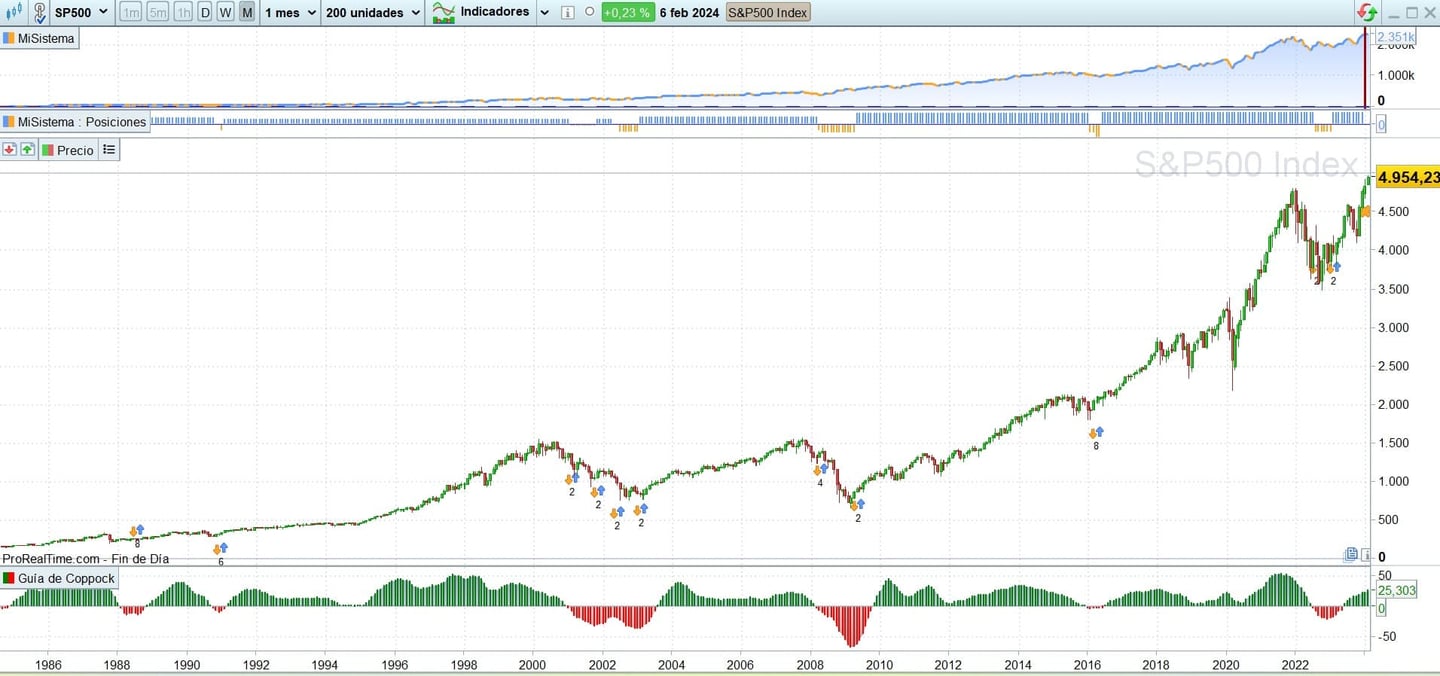
Task: Toggle the daily D timeframe button
Action: [205, 13]
